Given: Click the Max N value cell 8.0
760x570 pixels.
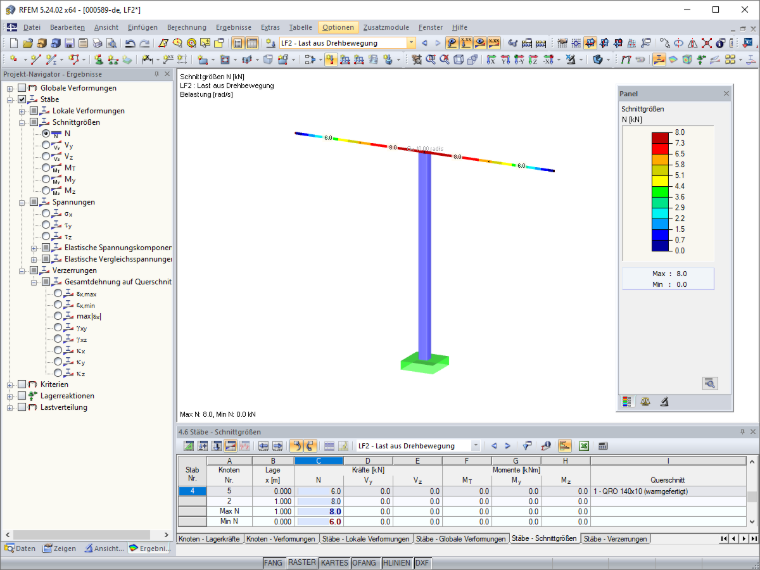Looking at the screenshot, I should pos(319,511).
